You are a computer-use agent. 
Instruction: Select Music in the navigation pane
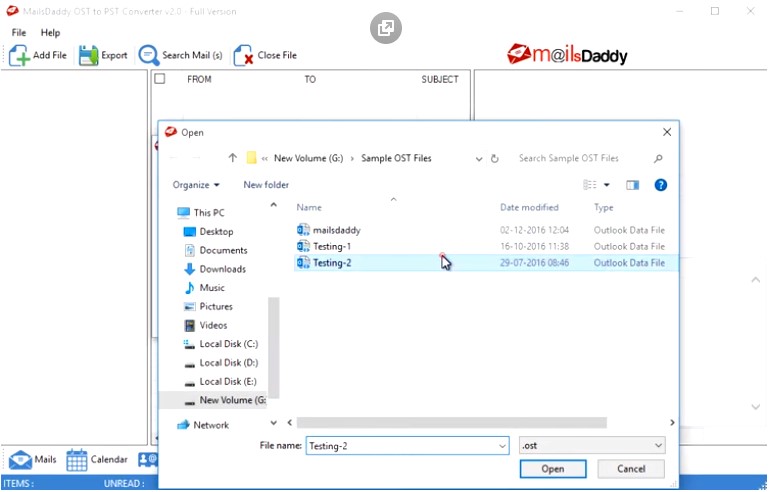[212, 287]
